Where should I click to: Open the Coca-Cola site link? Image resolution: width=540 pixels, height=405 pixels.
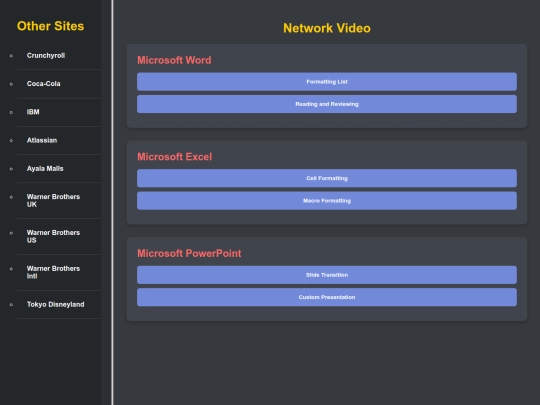pyautogui.click(x=43, y=84)
